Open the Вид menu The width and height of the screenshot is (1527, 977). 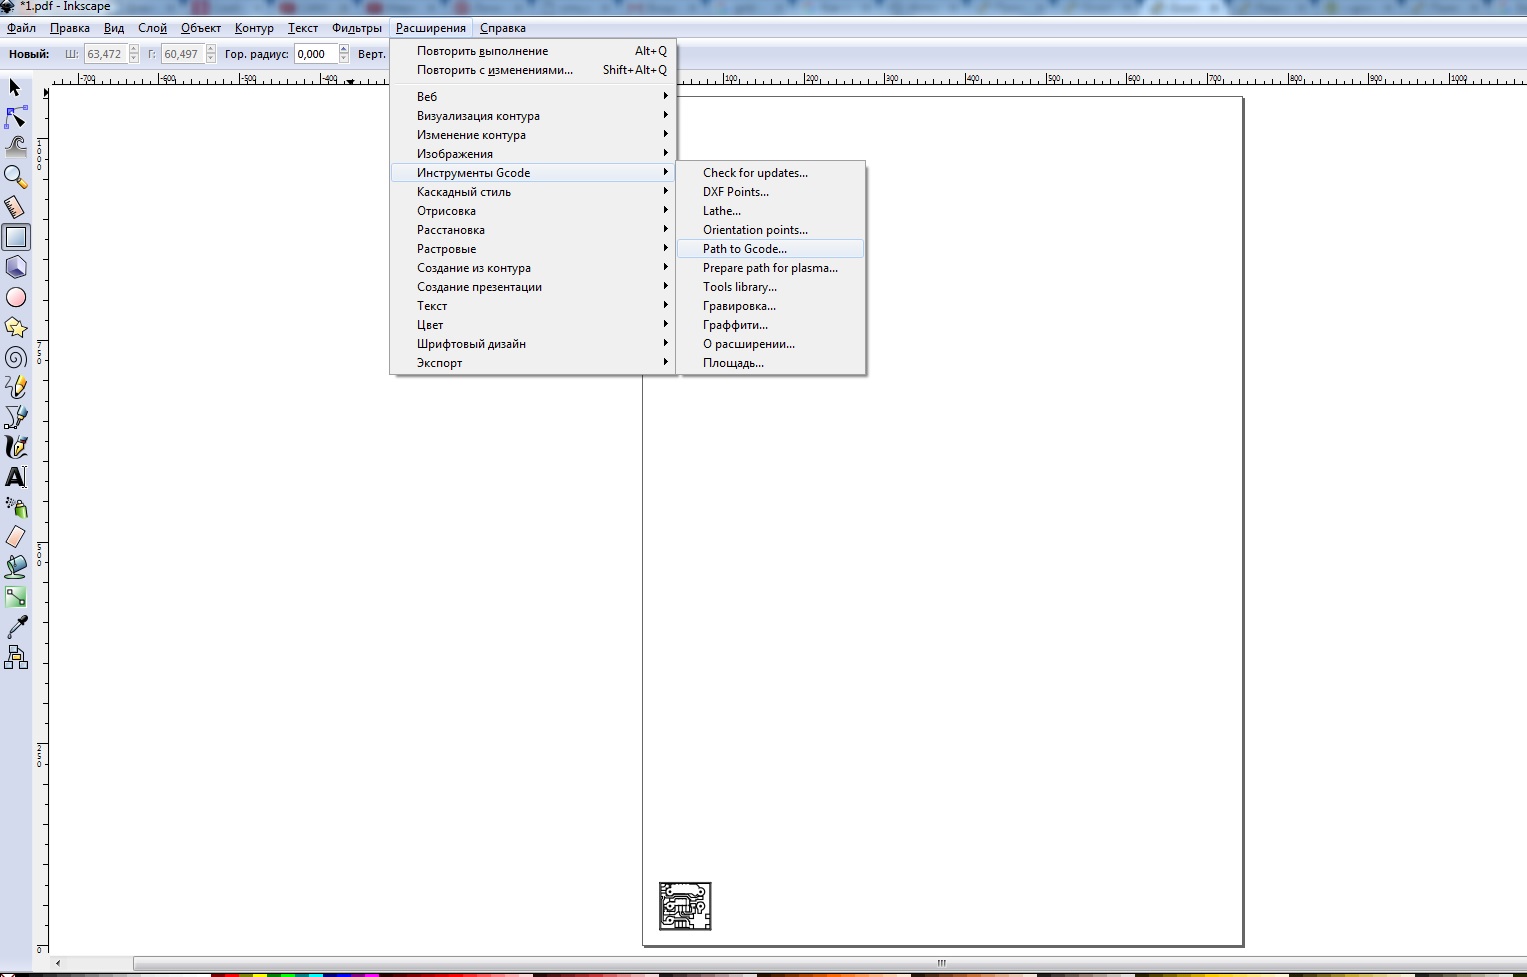[x=114, y=28]
